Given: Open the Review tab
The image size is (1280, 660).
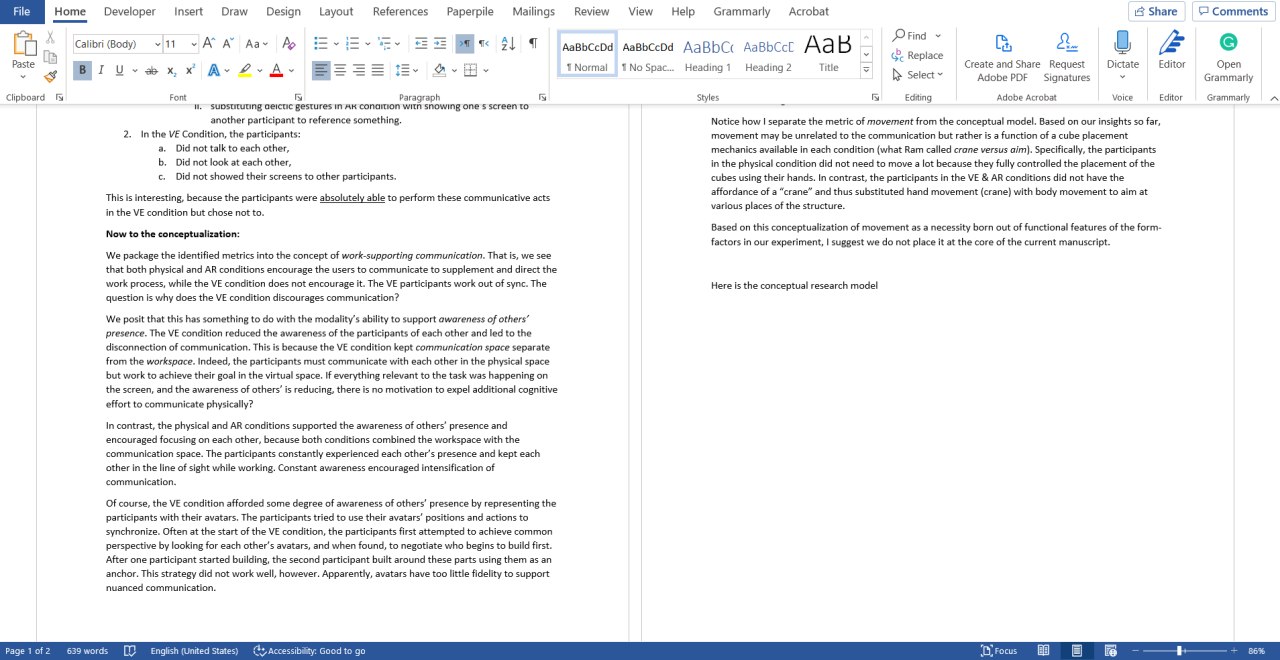Looking at the screenshot, I should 591,11.
